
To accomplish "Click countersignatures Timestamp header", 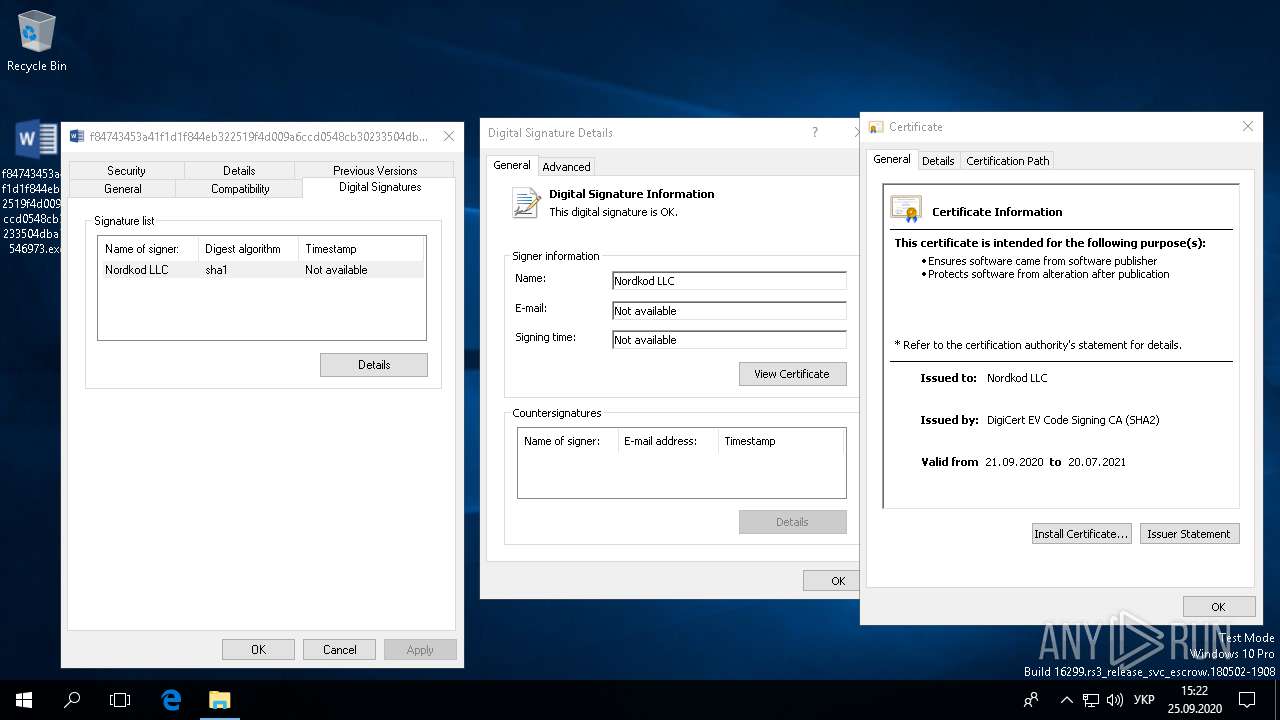I will click(x=781, y=441).
